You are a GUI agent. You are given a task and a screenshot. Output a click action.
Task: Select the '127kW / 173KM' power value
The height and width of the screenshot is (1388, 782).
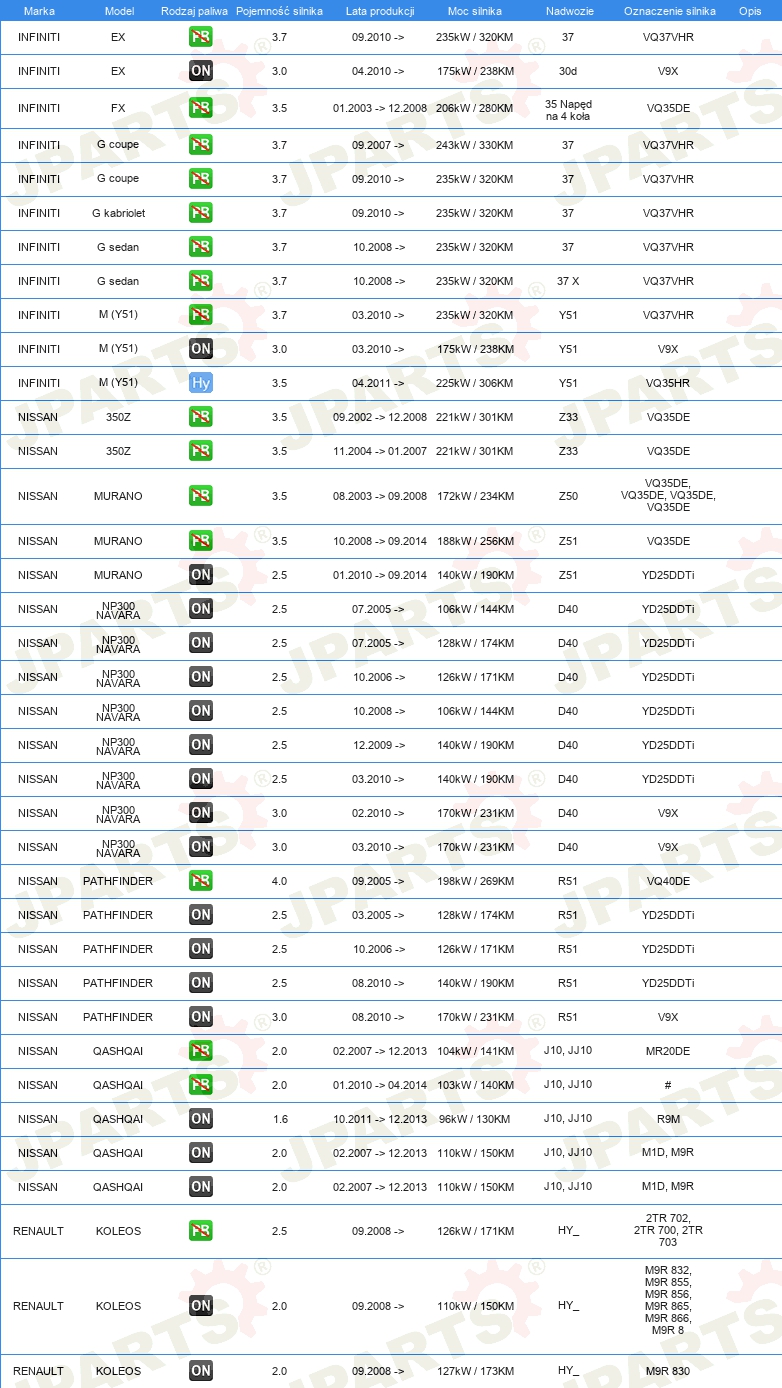coord(475,1371)
